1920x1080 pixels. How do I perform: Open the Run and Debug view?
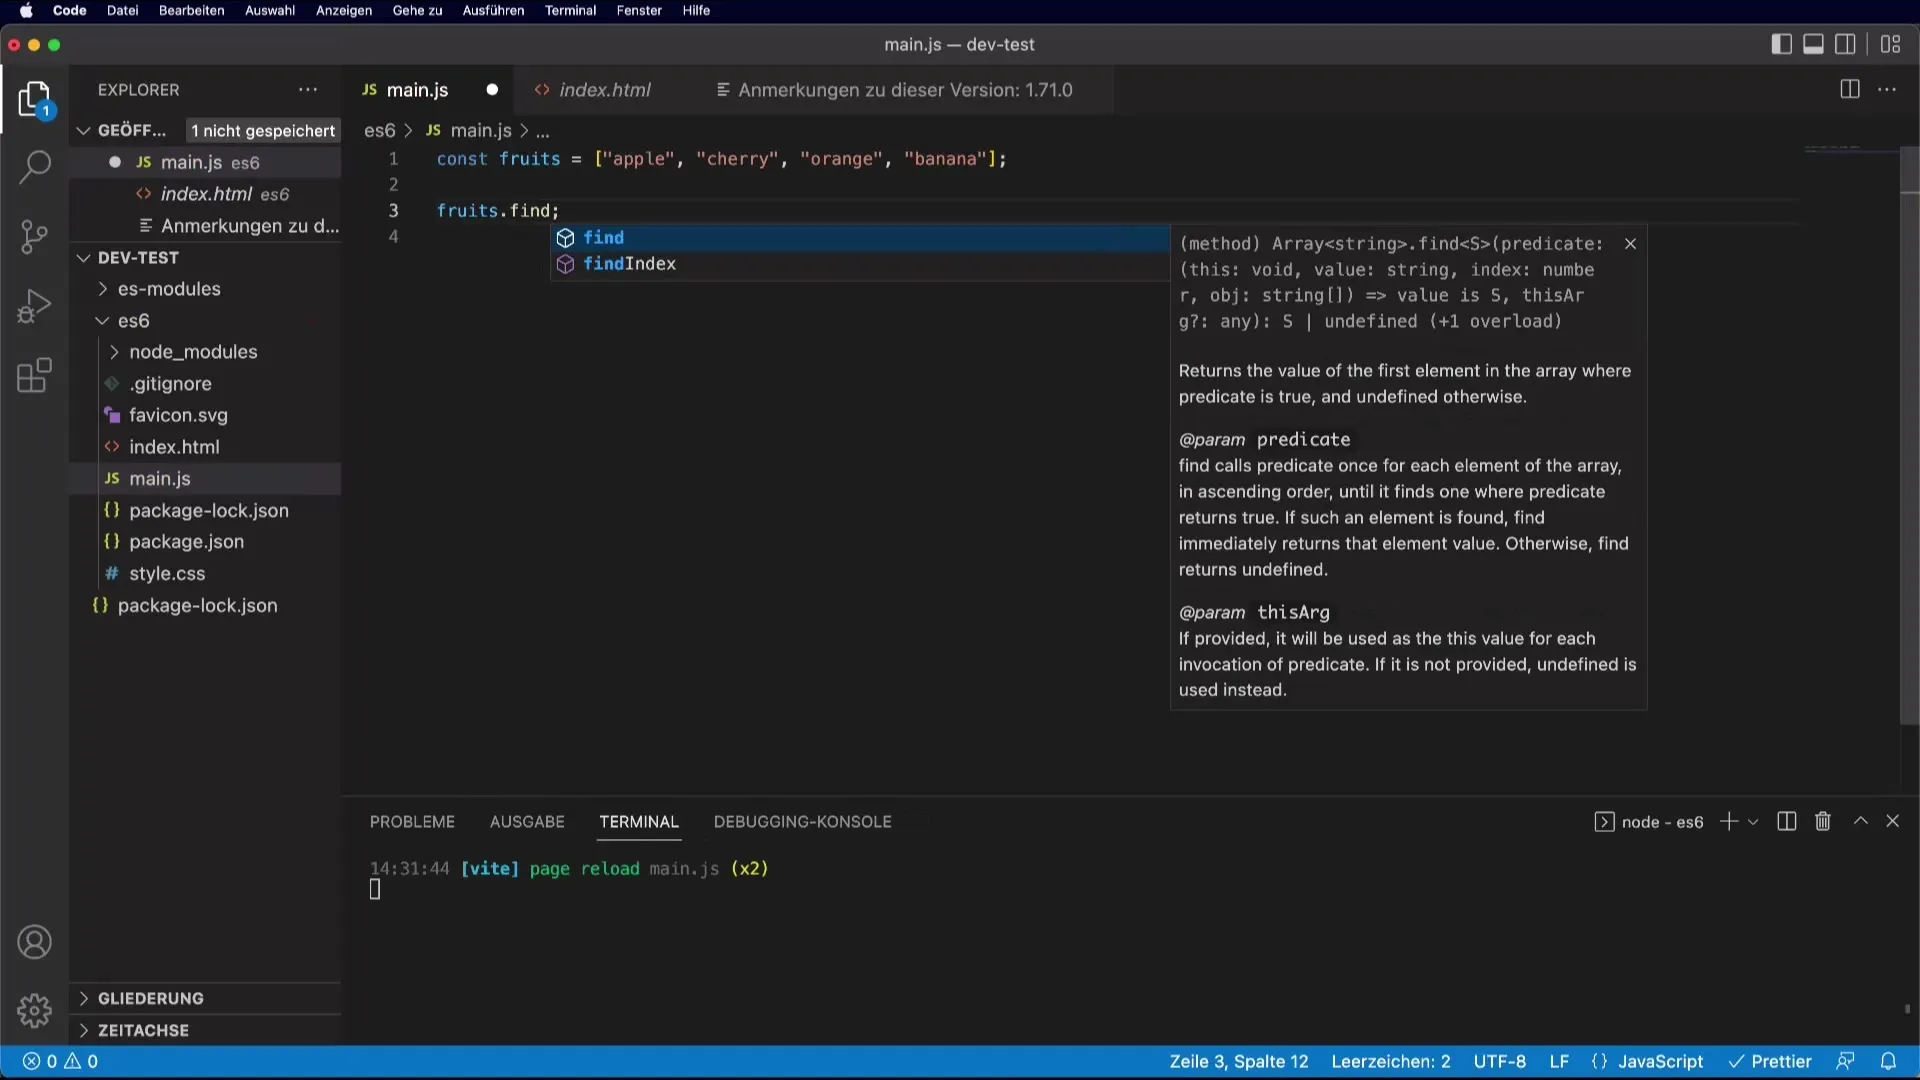click(x=35, y=307)
